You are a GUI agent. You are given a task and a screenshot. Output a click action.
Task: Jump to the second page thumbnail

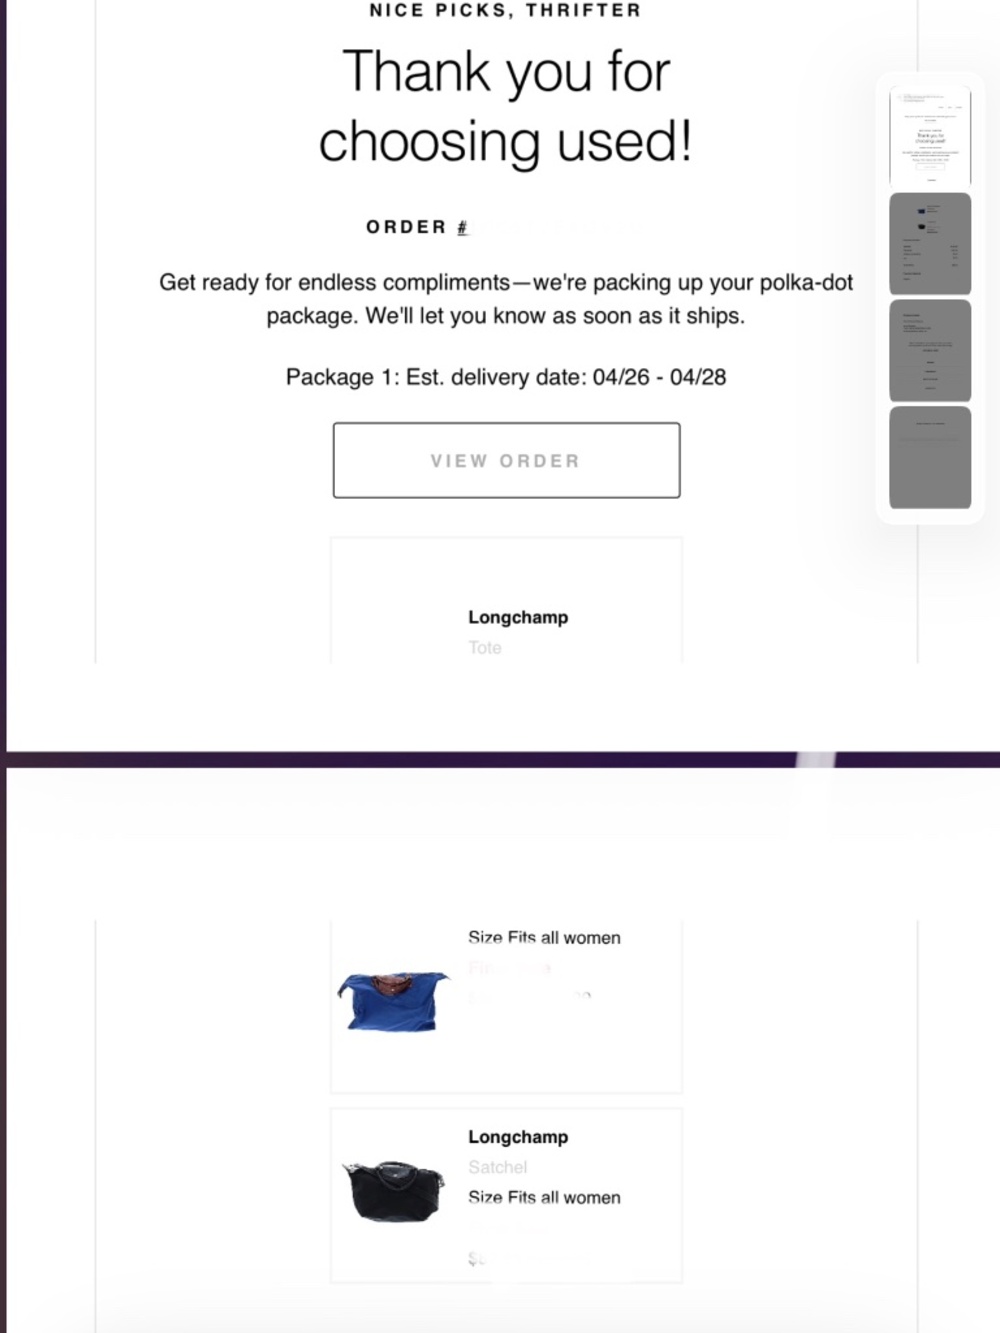(x=930, y=243)
